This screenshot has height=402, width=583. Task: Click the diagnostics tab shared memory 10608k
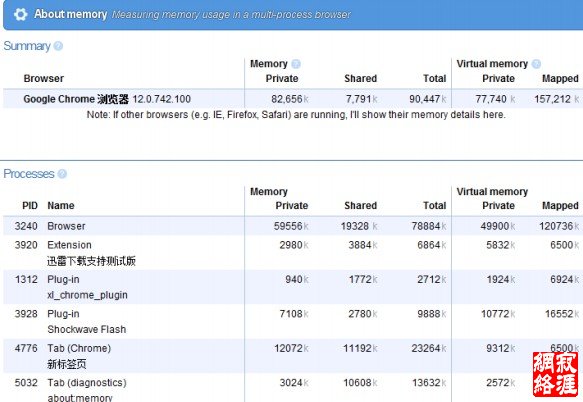pos(360,383)
